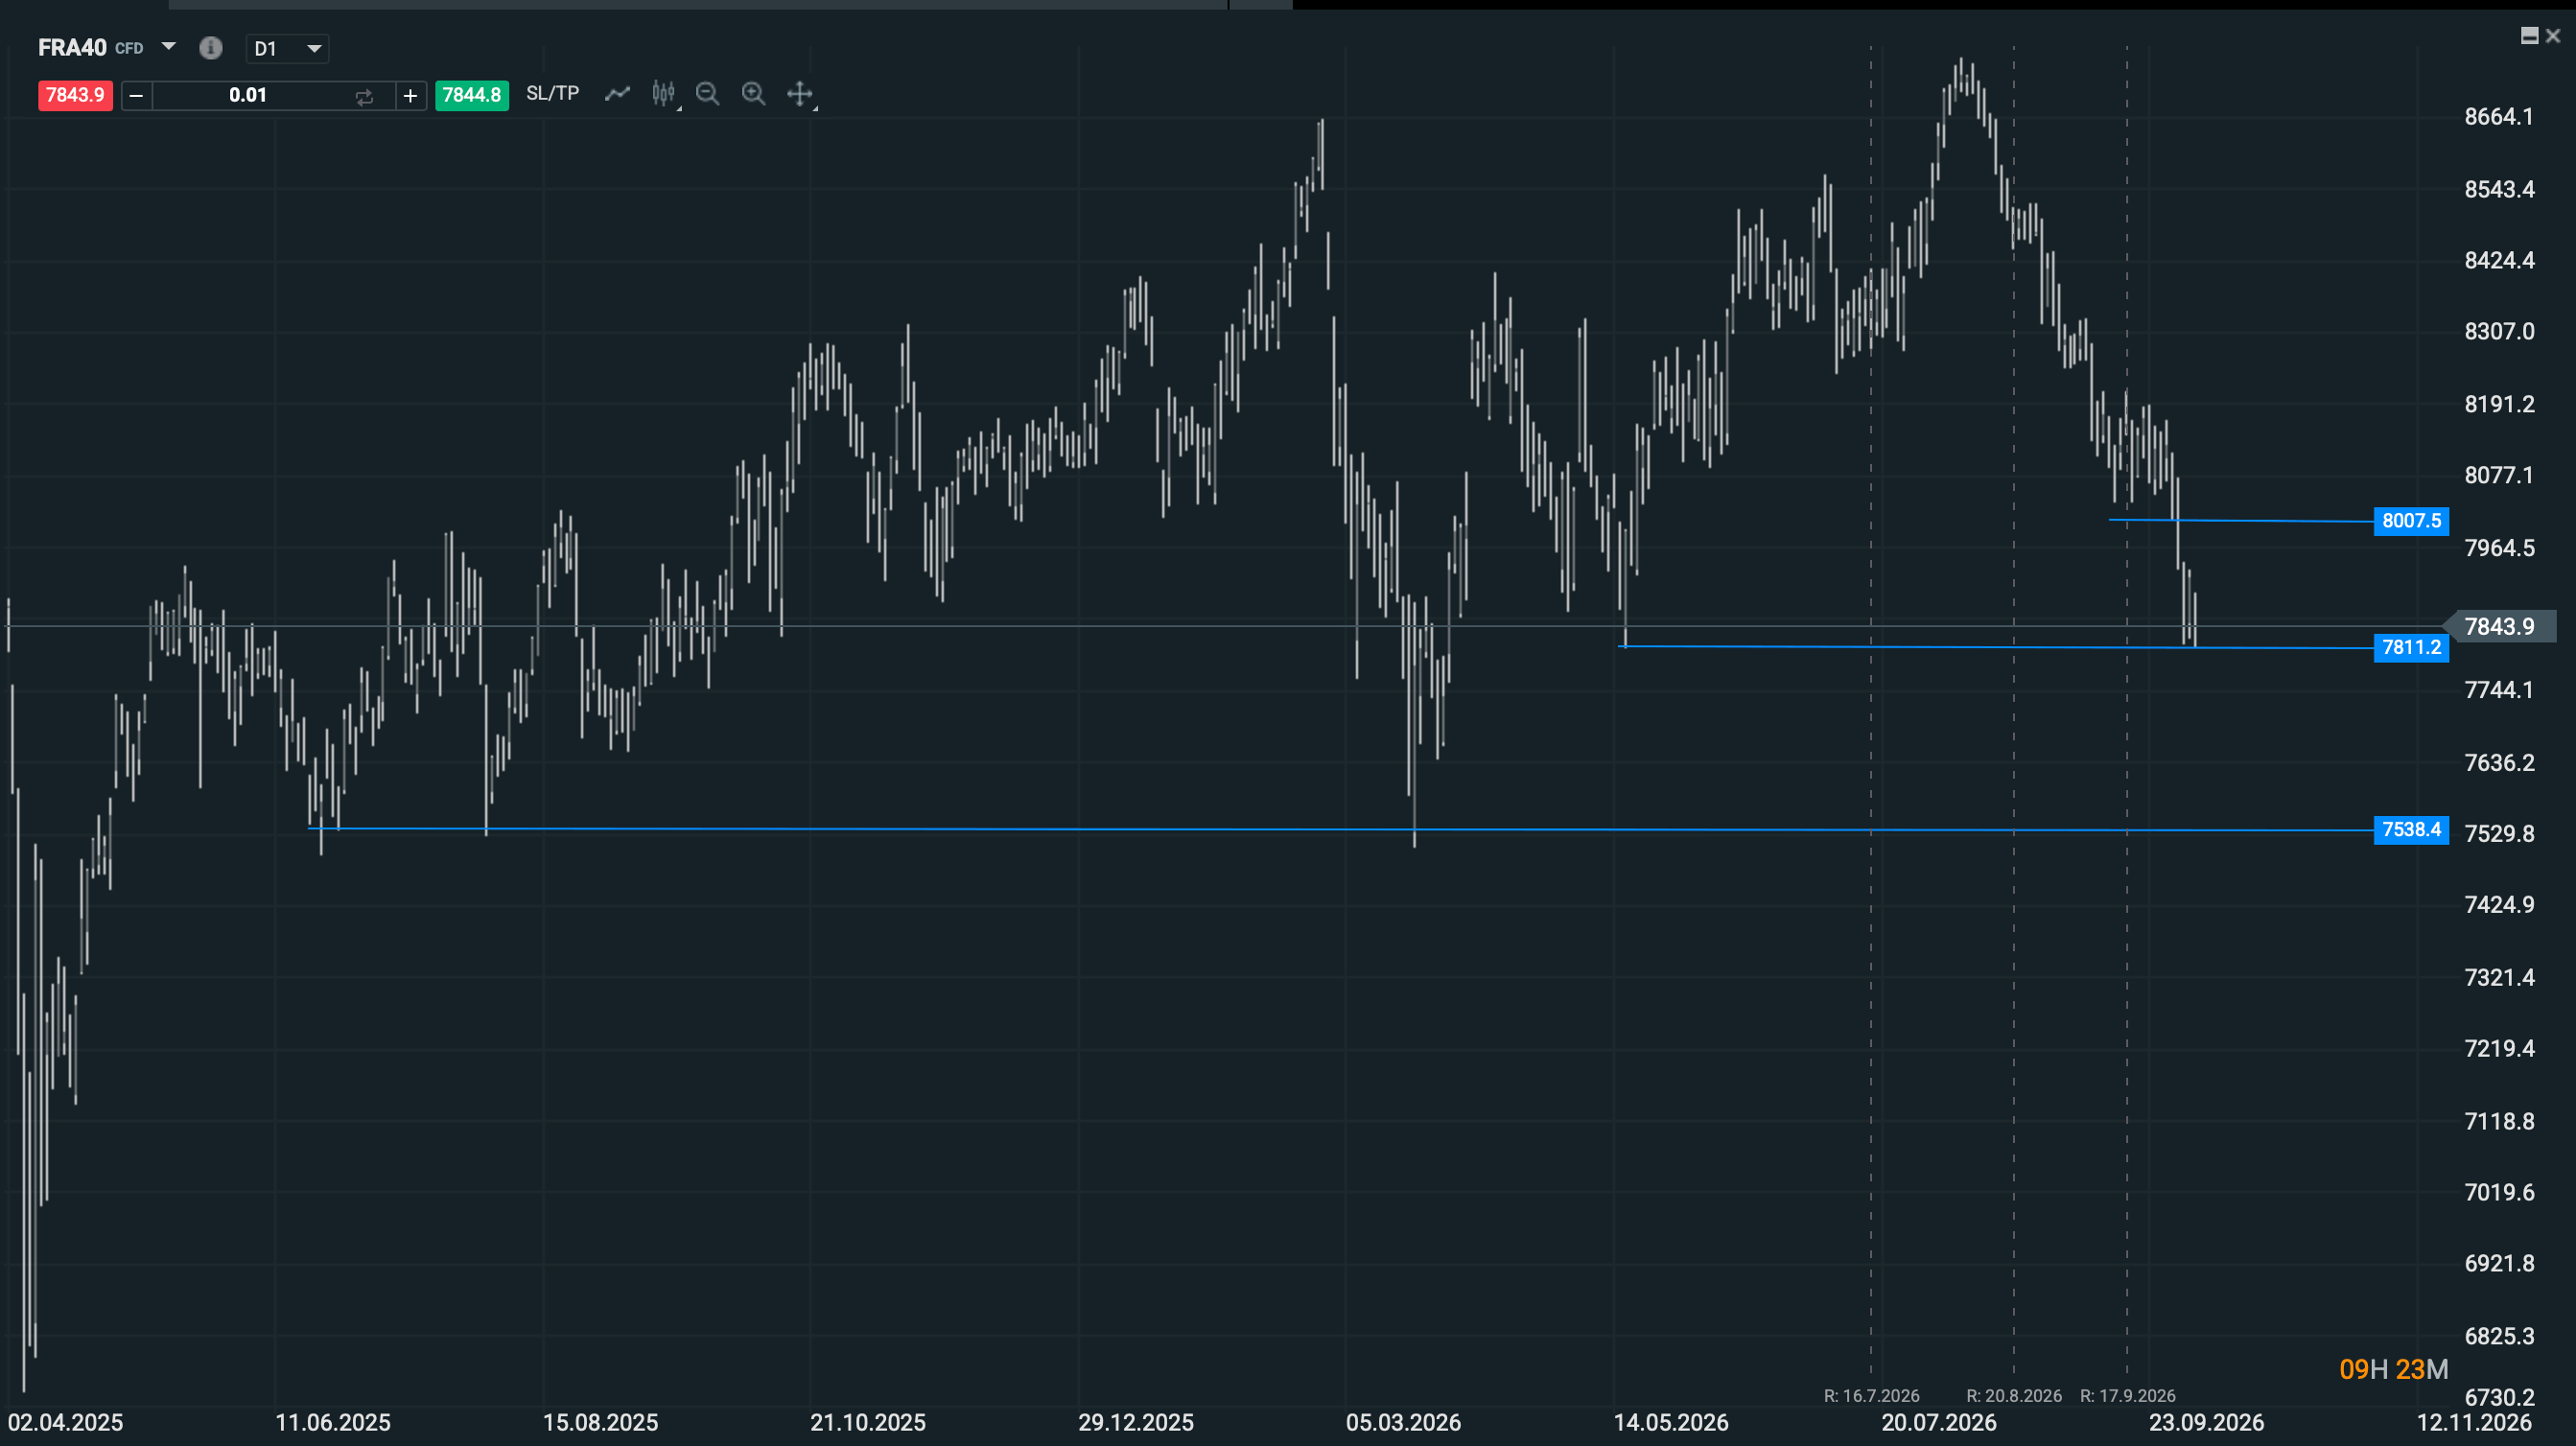This screenshot has width=2576, height=1446.
Task: Zoom in the chart
Action: [x=753, y=94]
